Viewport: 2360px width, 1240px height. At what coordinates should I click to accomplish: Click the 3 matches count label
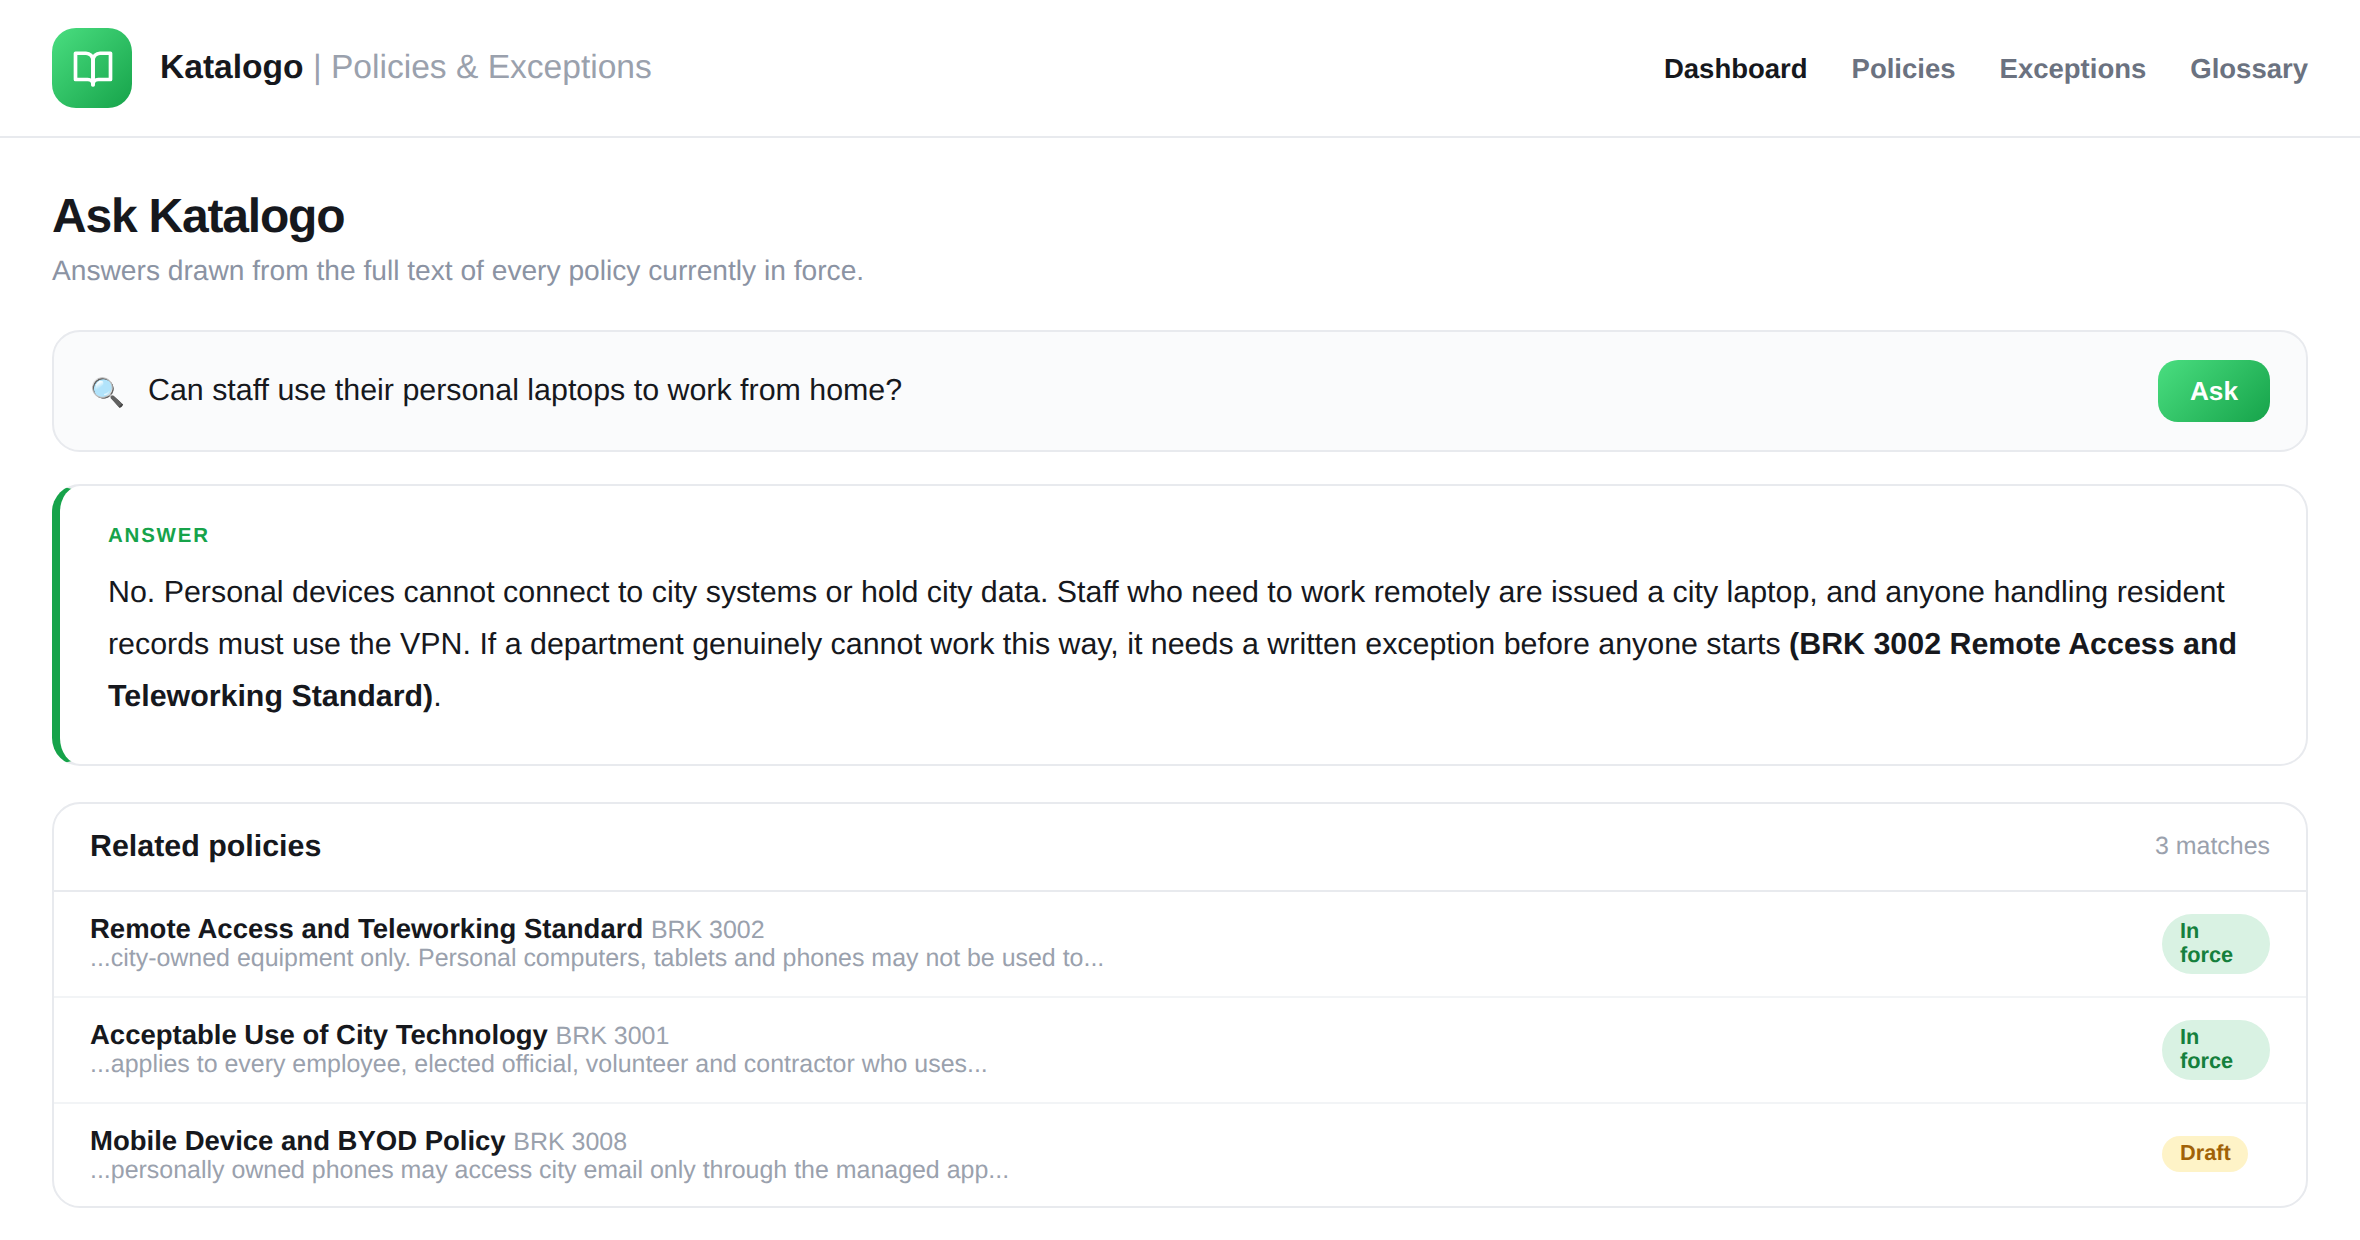(x=2212, y=846)
